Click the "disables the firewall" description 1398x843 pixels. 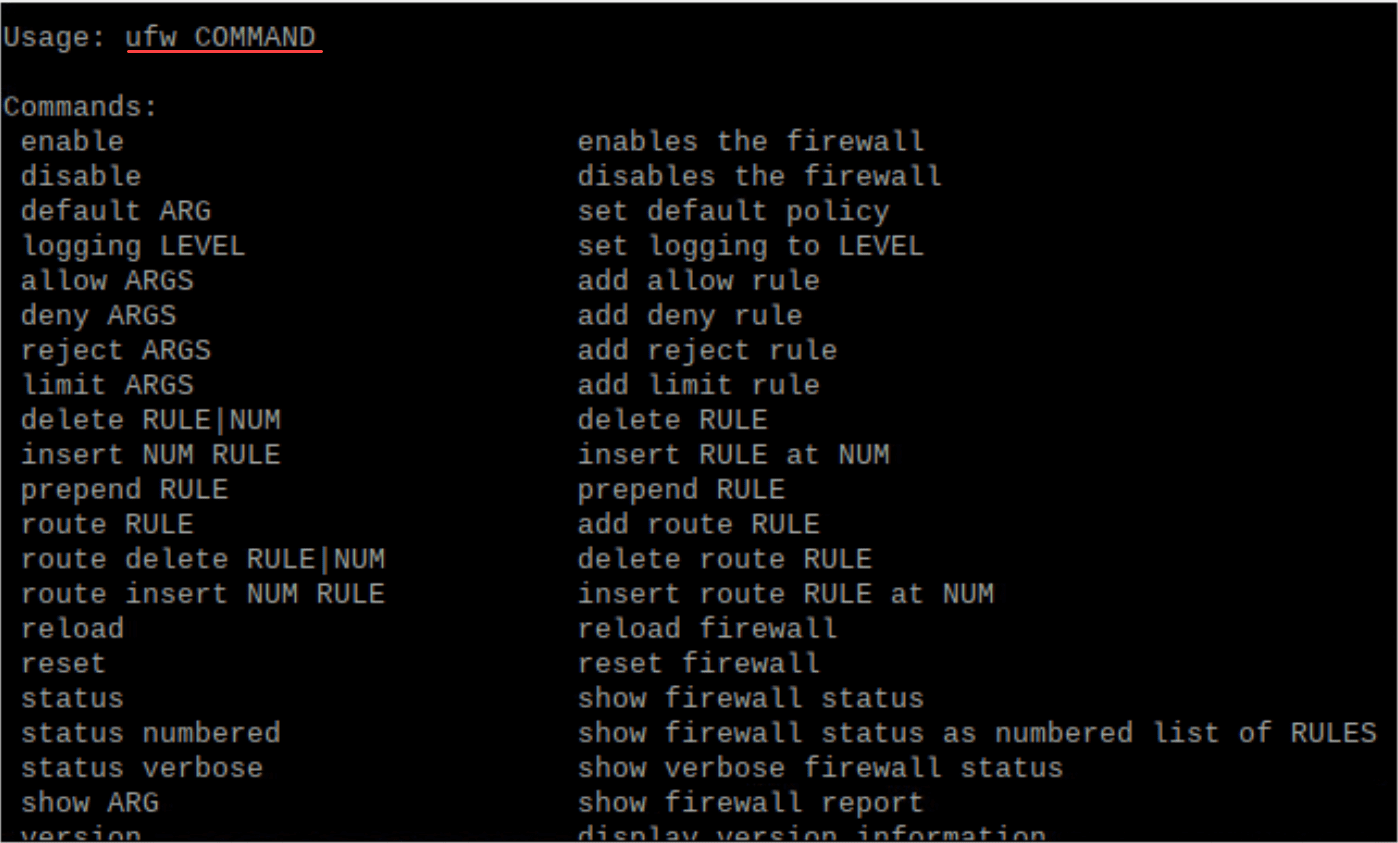[759, 177]
